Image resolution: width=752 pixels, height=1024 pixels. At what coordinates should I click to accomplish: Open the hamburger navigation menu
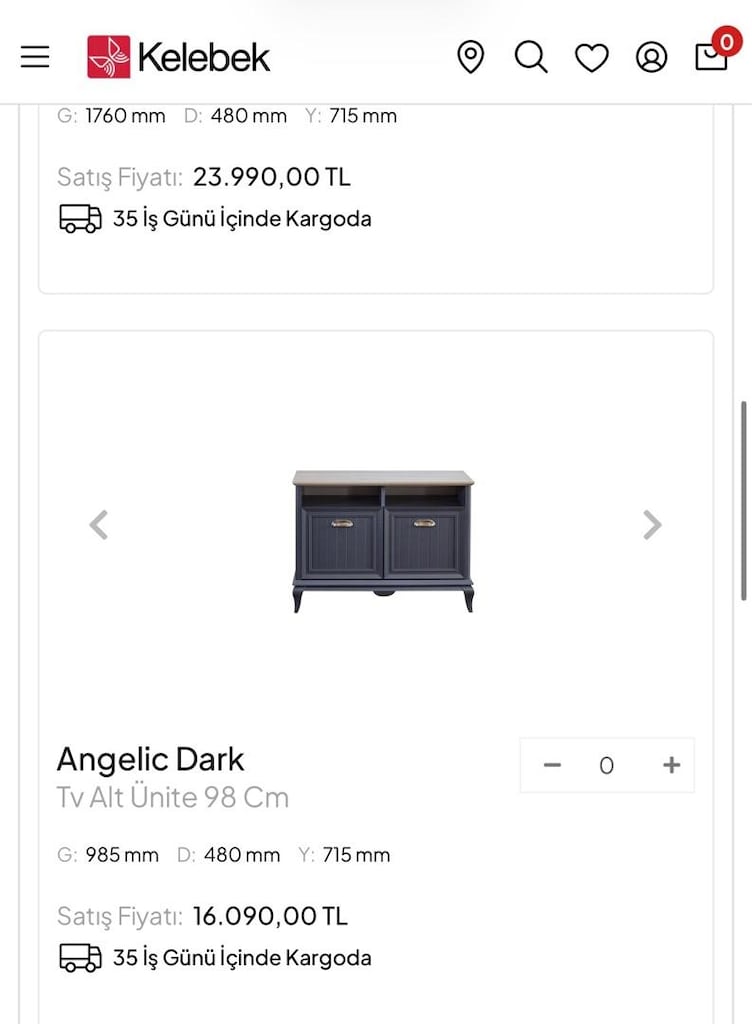click(35, 57)
